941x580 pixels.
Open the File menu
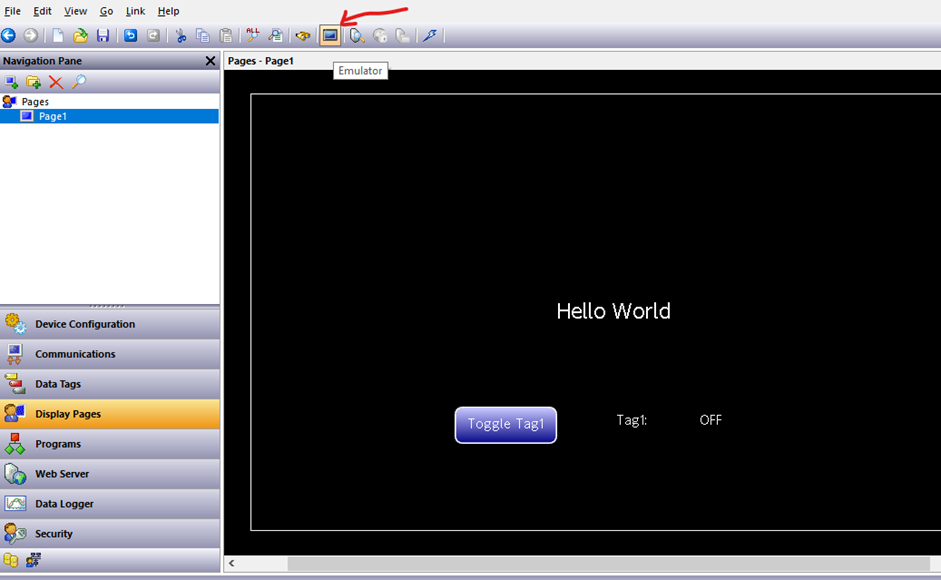[13, 11]
